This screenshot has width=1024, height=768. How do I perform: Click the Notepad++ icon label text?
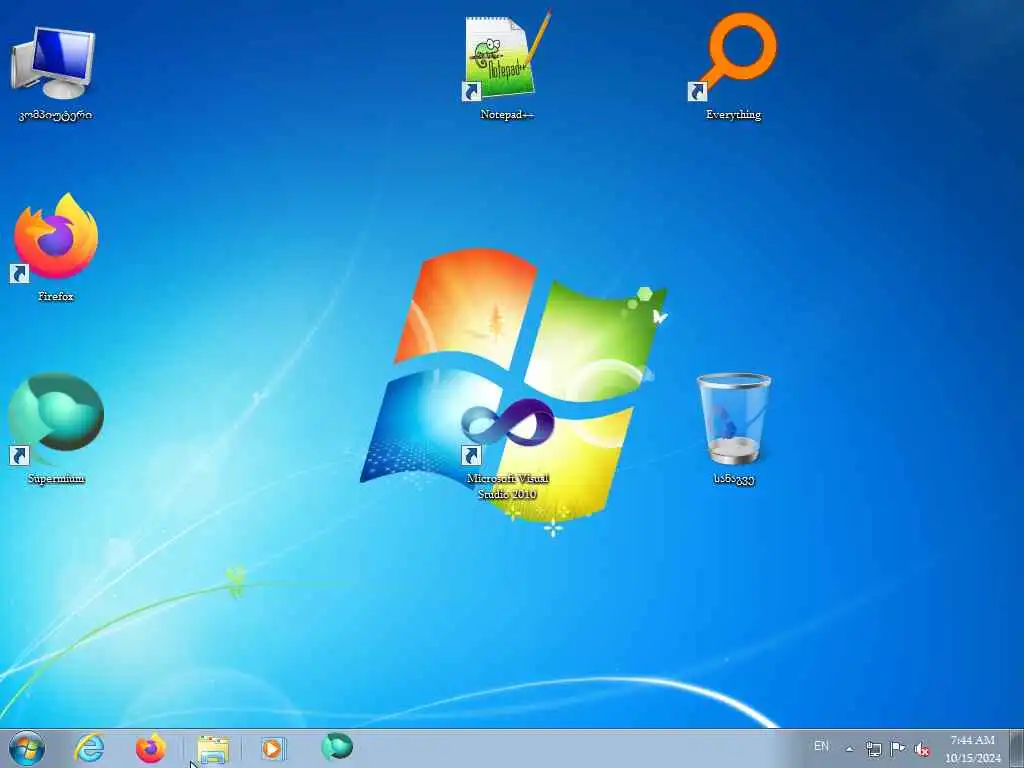(x=507, y=114)
